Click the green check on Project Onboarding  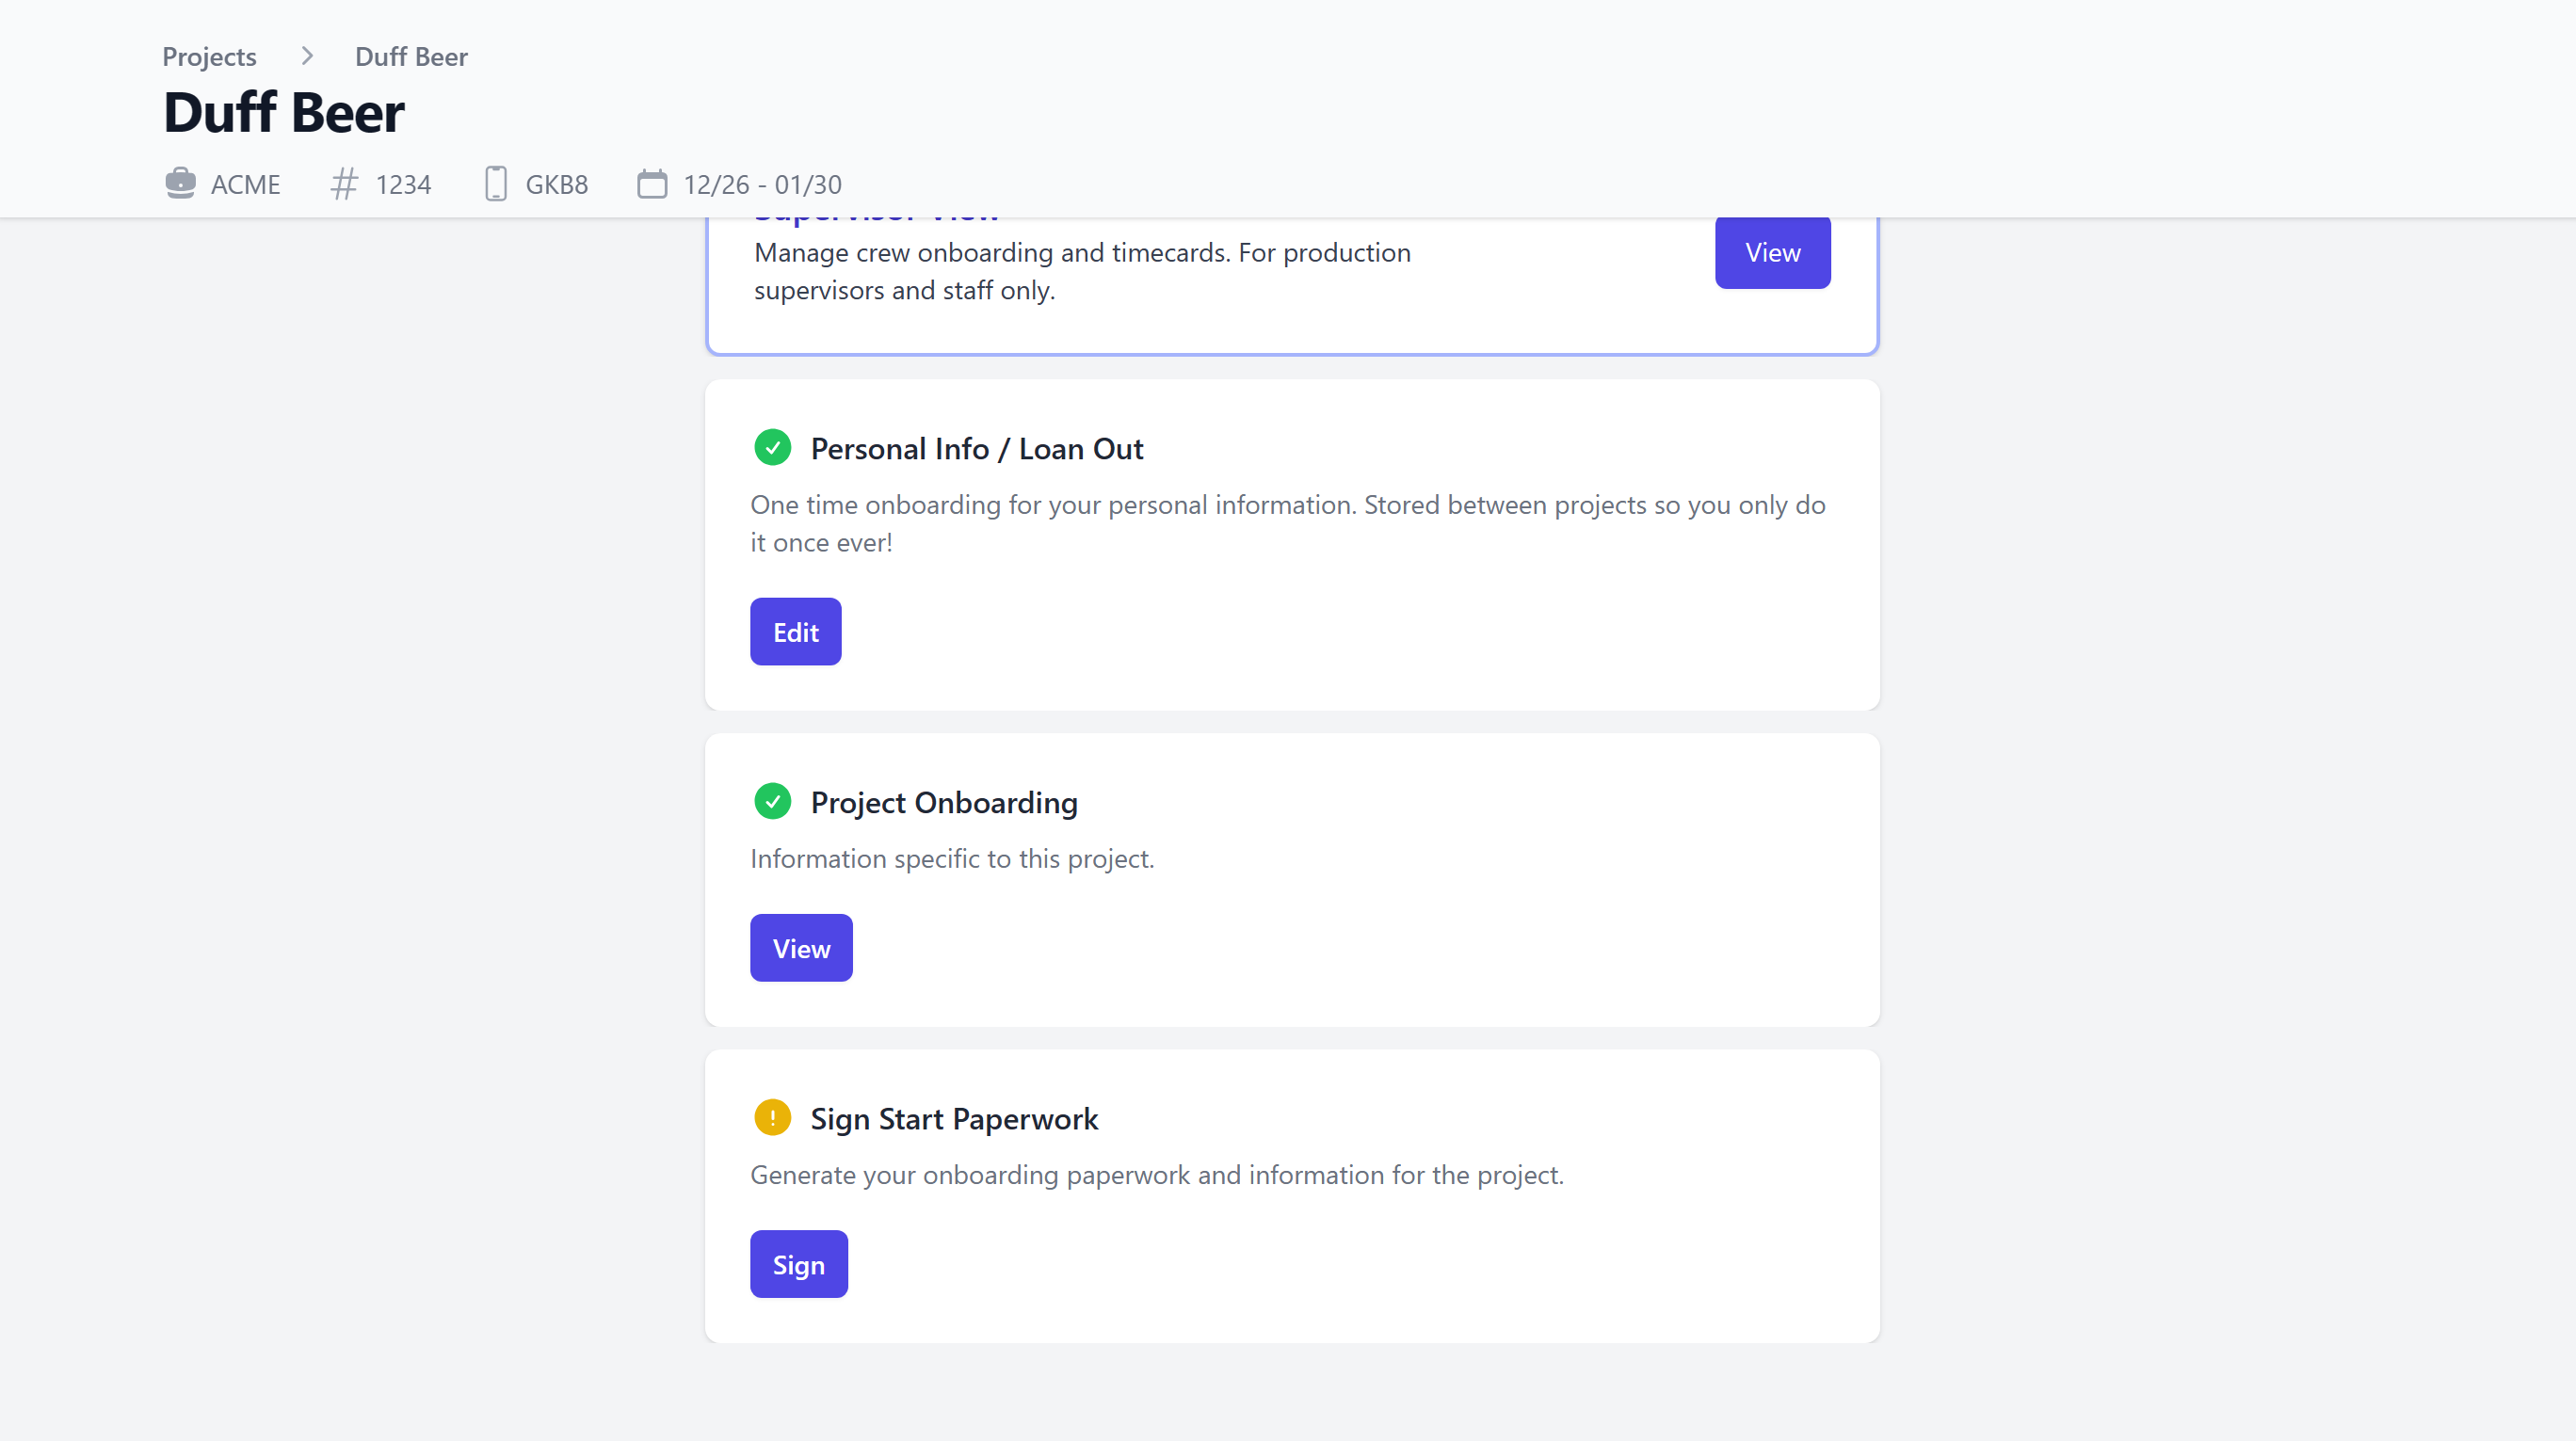772,801
